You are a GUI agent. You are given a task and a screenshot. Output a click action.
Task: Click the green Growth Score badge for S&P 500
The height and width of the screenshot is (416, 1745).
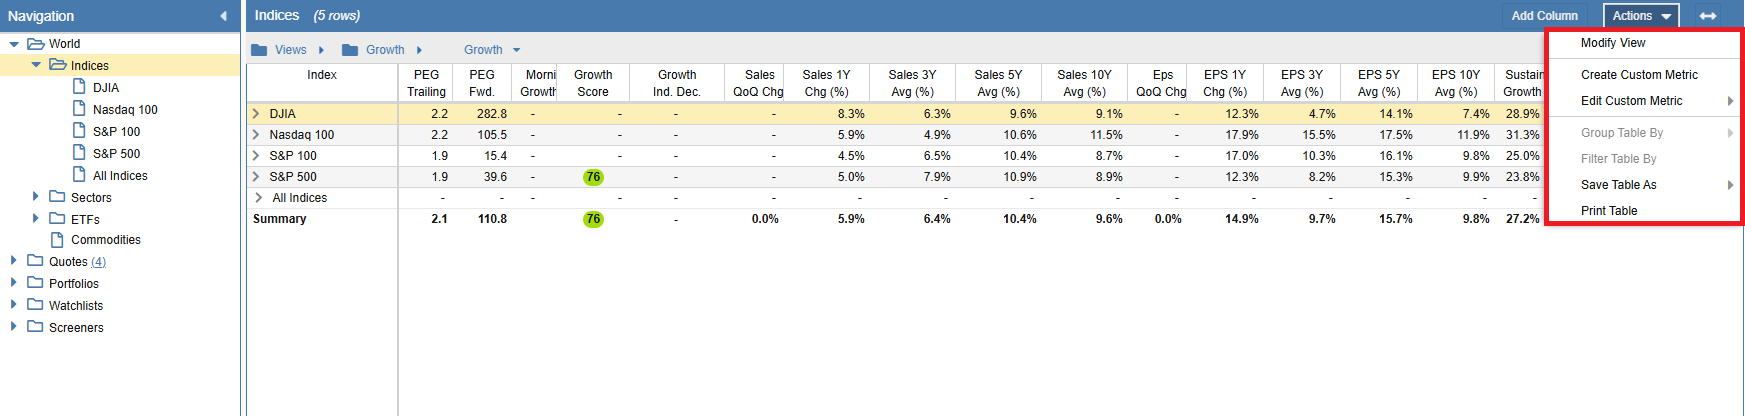click(x=593, y=177)
